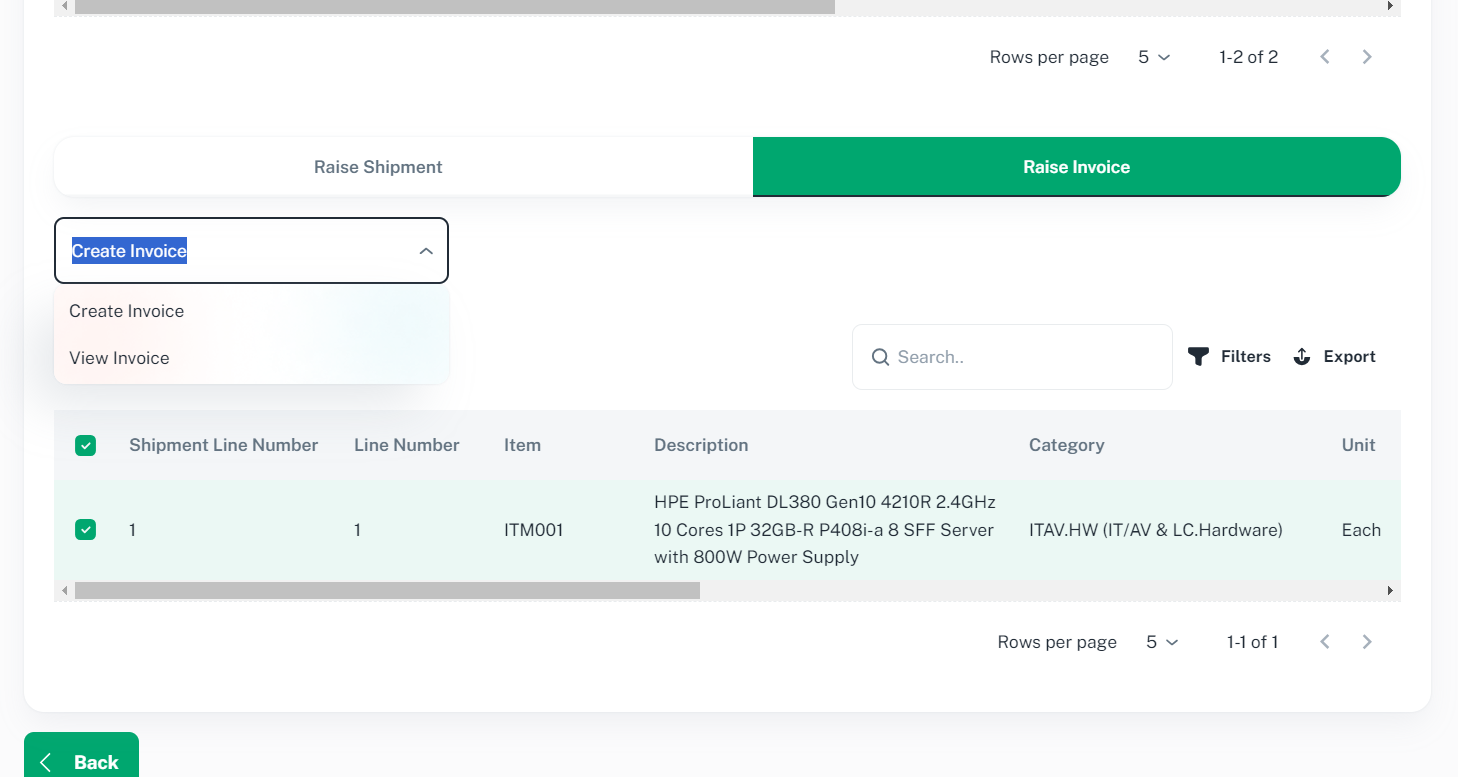Click the Export button

coord(1334,357)
